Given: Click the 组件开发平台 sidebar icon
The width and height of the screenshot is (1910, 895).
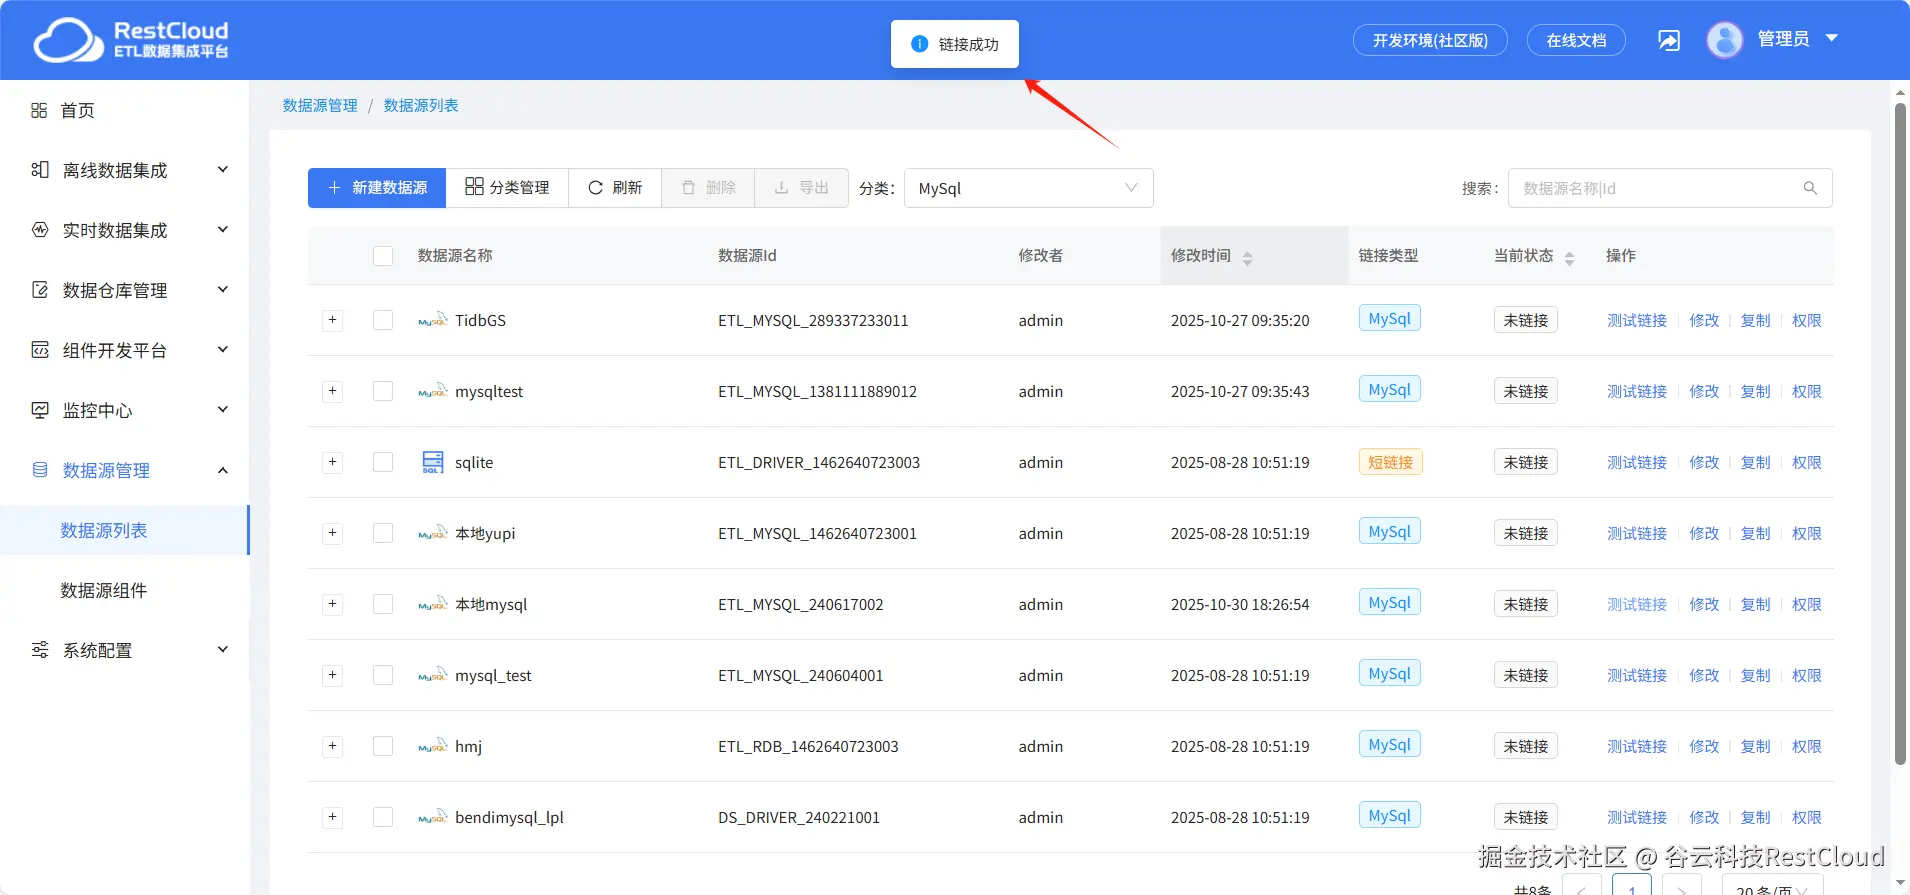Looking at the screenshot, I should click(x=39, y=350).
